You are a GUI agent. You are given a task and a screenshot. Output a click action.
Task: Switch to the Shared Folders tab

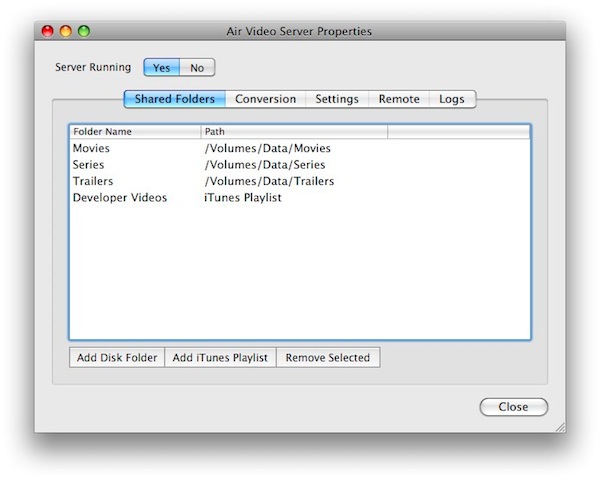(175, 99)
